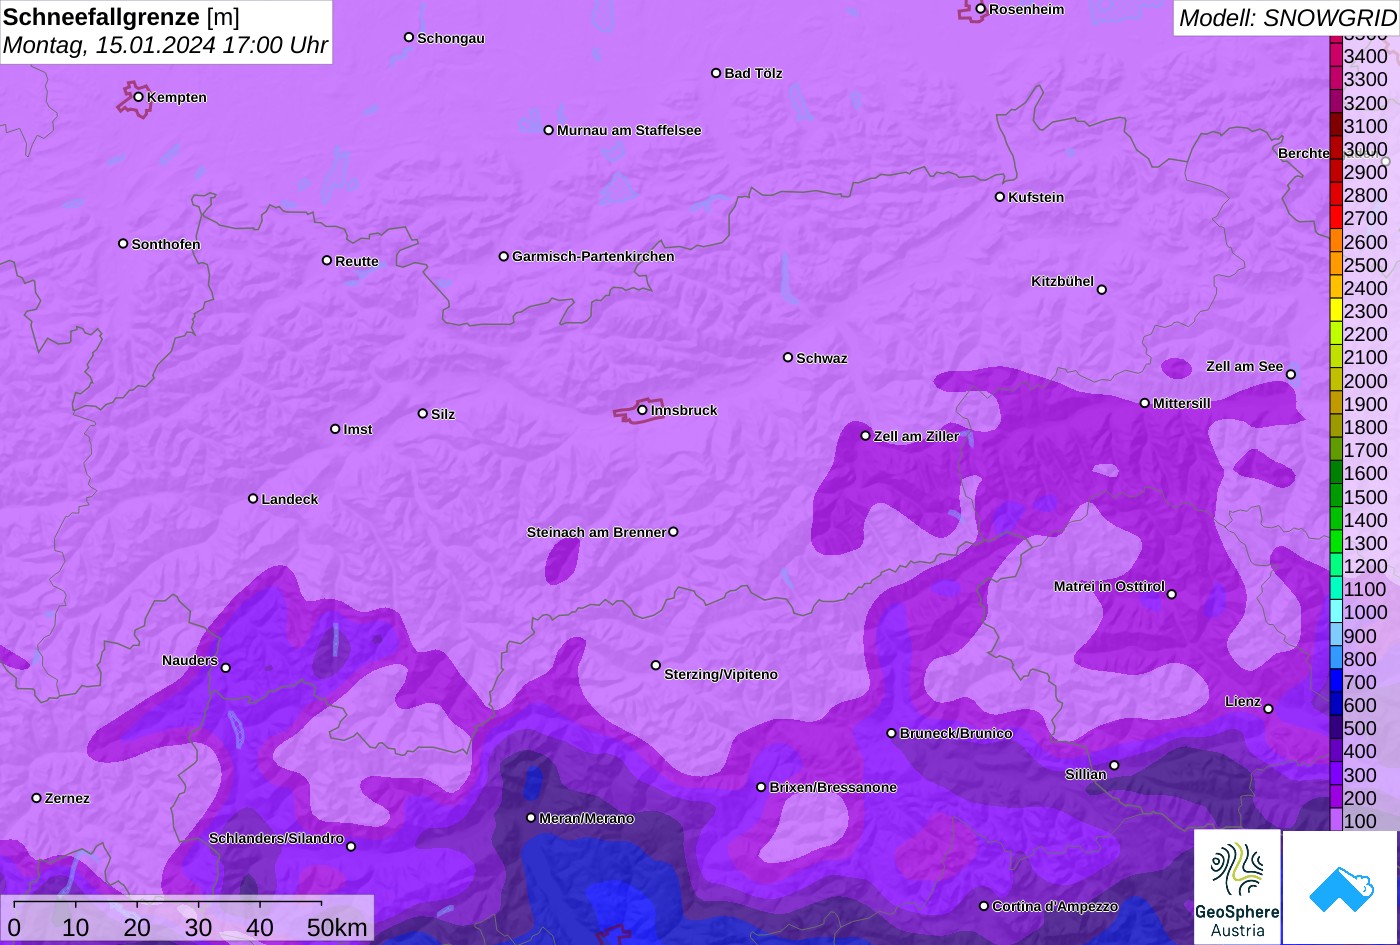Click the Meran/Merano marker dot
The image size is (1400, 945).
point(531,818)
